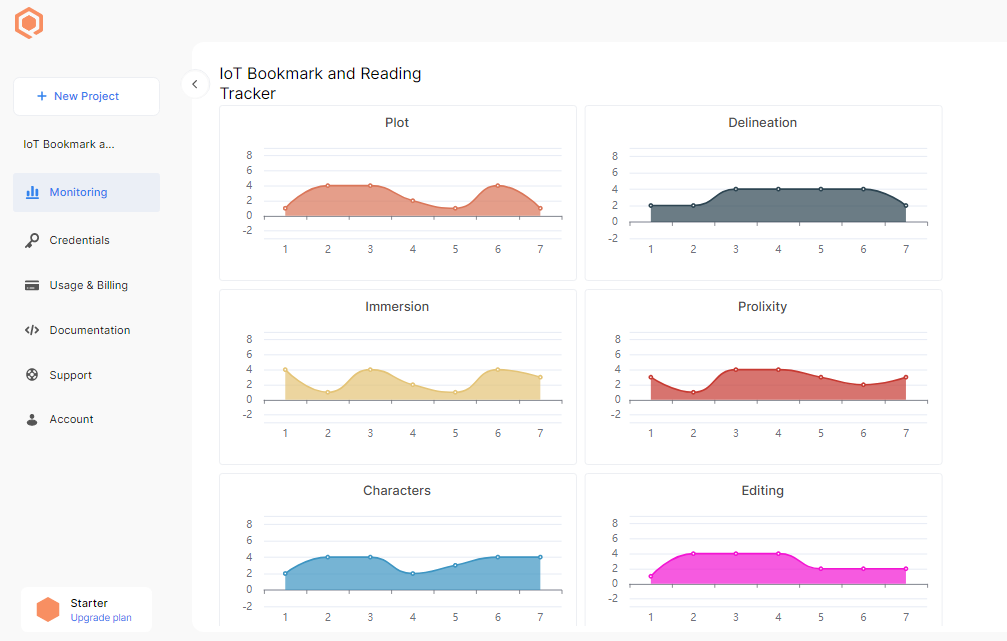
Task: Click the Delineation chart area
Action: (778, 205)
